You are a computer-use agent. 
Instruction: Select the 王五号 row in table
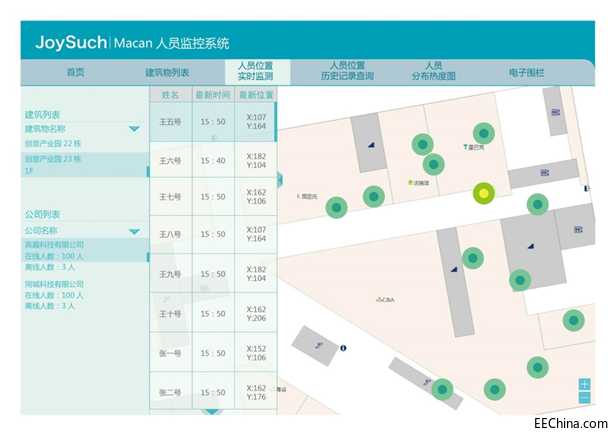coord(170,122)
